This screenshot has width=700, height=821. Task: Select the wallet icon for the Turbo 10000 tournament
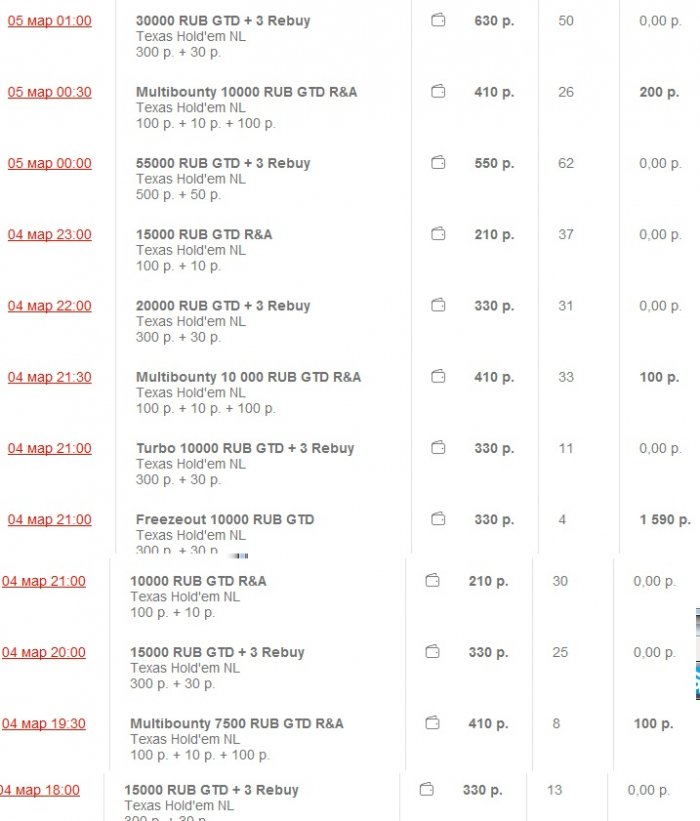tap(438, 448)
